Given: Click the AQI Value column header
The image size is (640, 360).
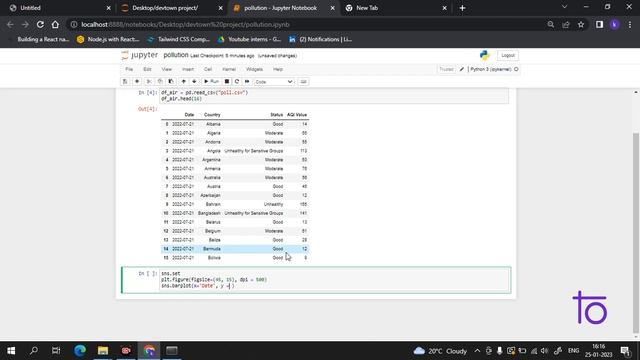Looking at the screenshot, I should (x=297, y=115).
